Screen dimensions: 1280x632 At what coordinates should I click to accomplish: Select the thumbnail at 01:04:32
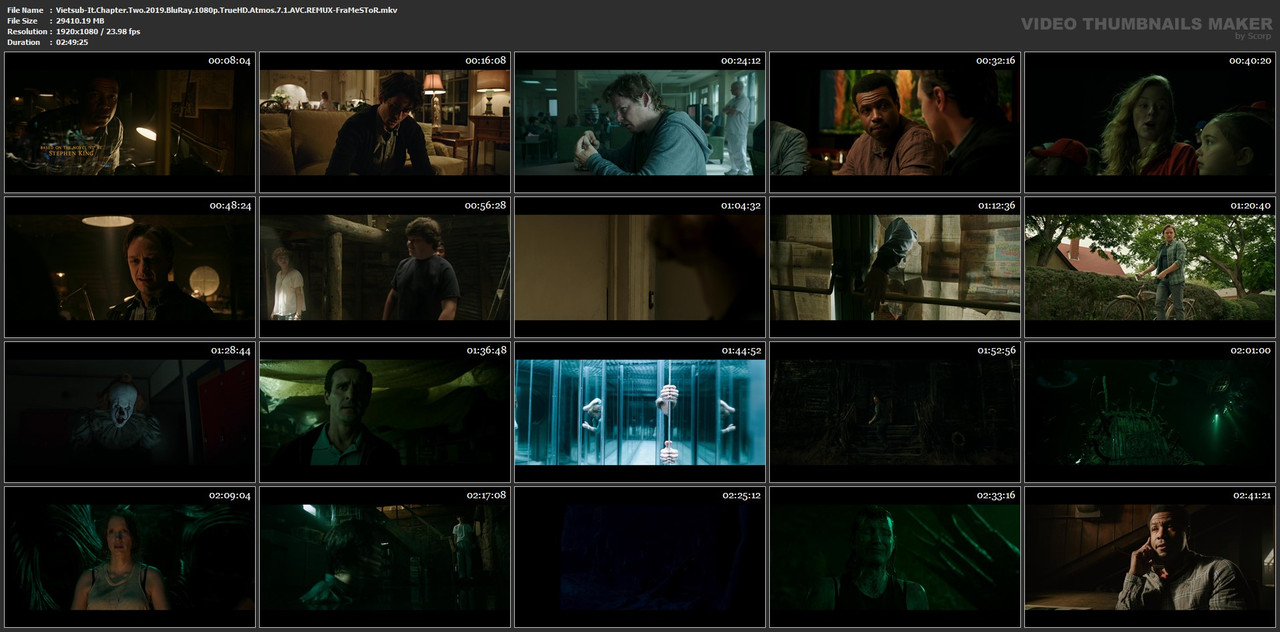pos(640,267)
